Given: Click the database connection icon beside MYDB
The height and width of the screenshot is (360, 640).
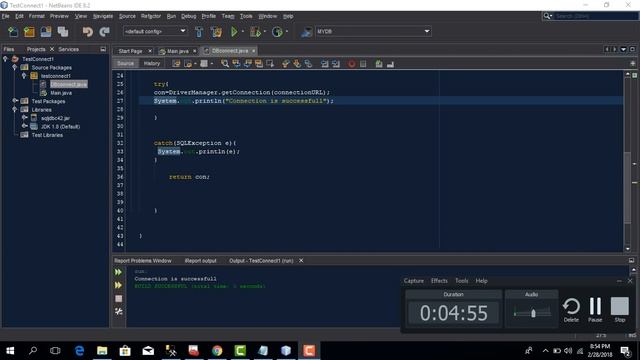Looking at the screenshot, I should click(x=306, y=32).
